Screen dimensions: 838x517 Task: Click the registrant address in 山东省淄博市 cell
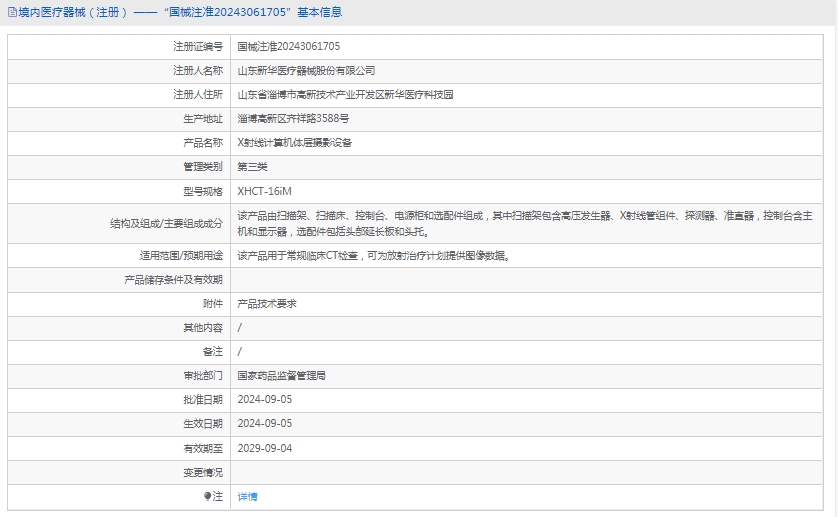[x=345, y=94]
